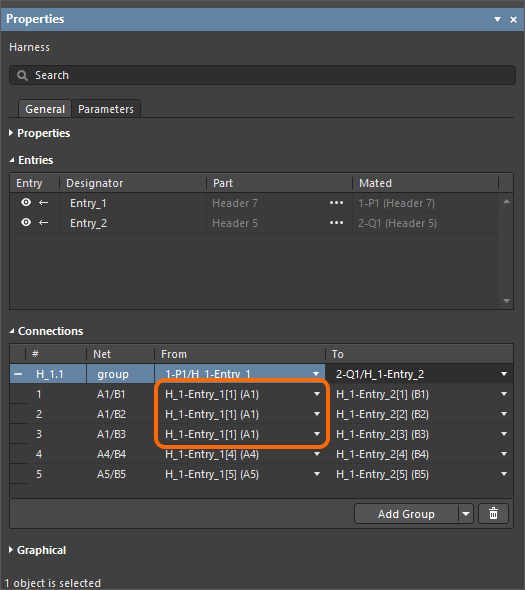Click the search magnifier icon
This screenshot has width=525, height=590.
click(x=22, y=75)
